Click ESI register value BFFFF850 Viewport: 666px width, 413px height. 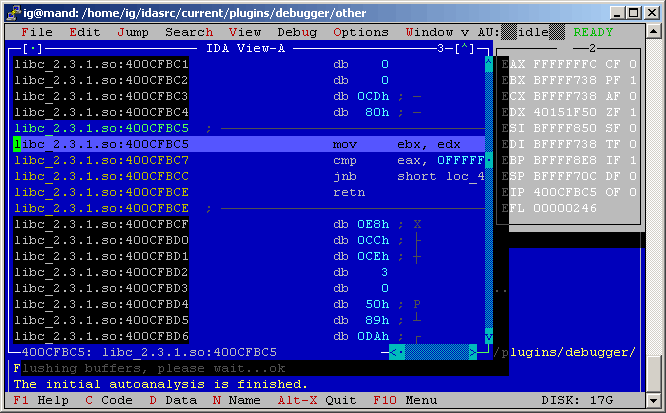pyautogui.click(x=565, y=128)
